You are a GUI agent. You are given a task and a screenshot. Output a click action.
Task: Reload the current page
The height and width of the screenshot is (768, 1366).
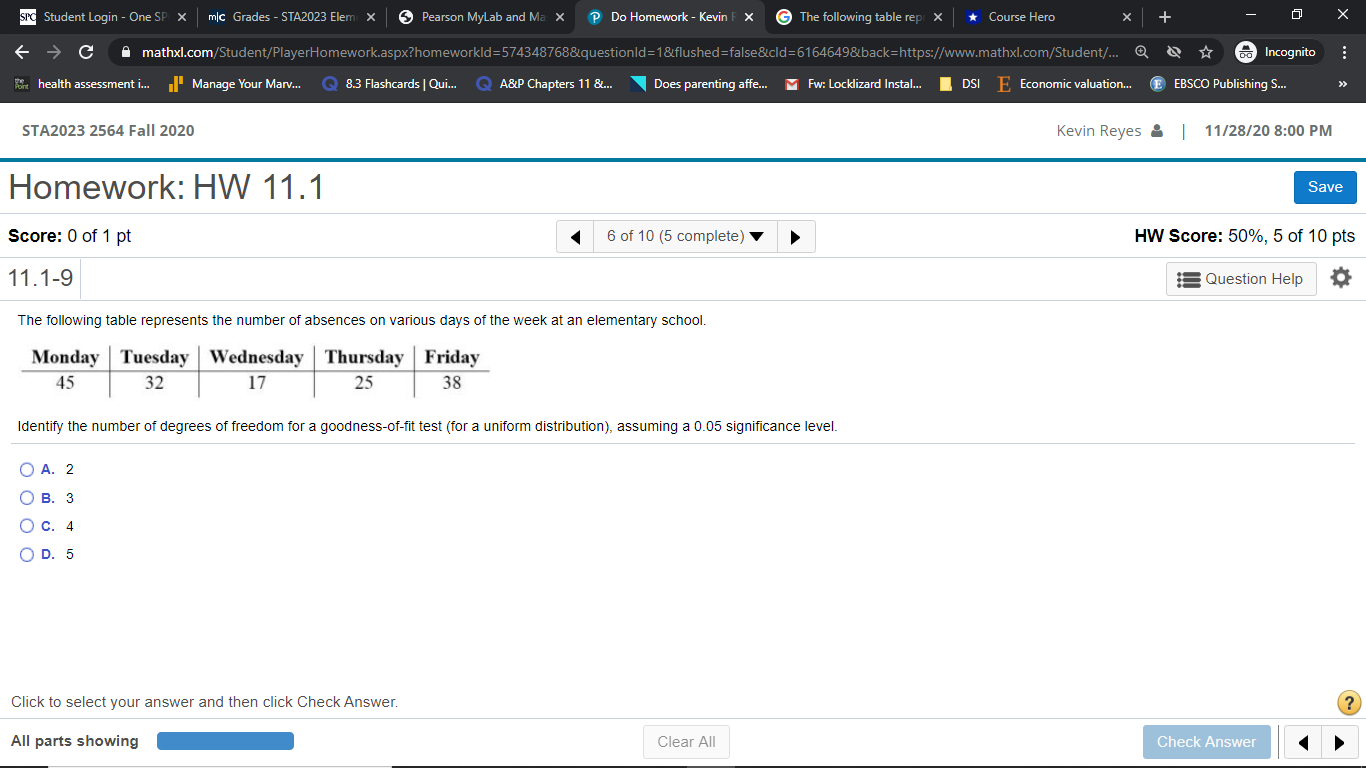click(86, 52)
